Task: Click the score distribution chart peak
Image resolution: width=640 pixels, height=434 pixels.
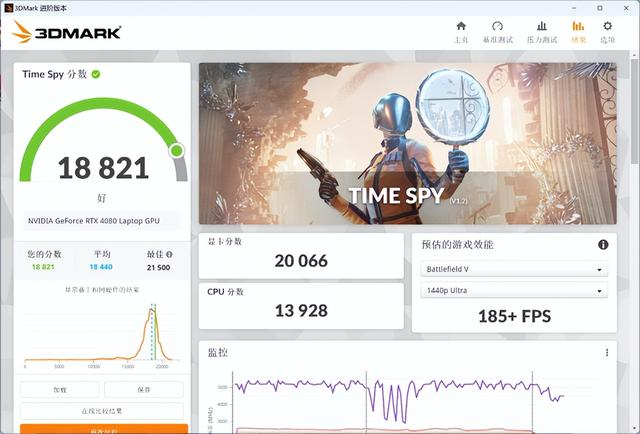Action: click(x=151, y=310)
